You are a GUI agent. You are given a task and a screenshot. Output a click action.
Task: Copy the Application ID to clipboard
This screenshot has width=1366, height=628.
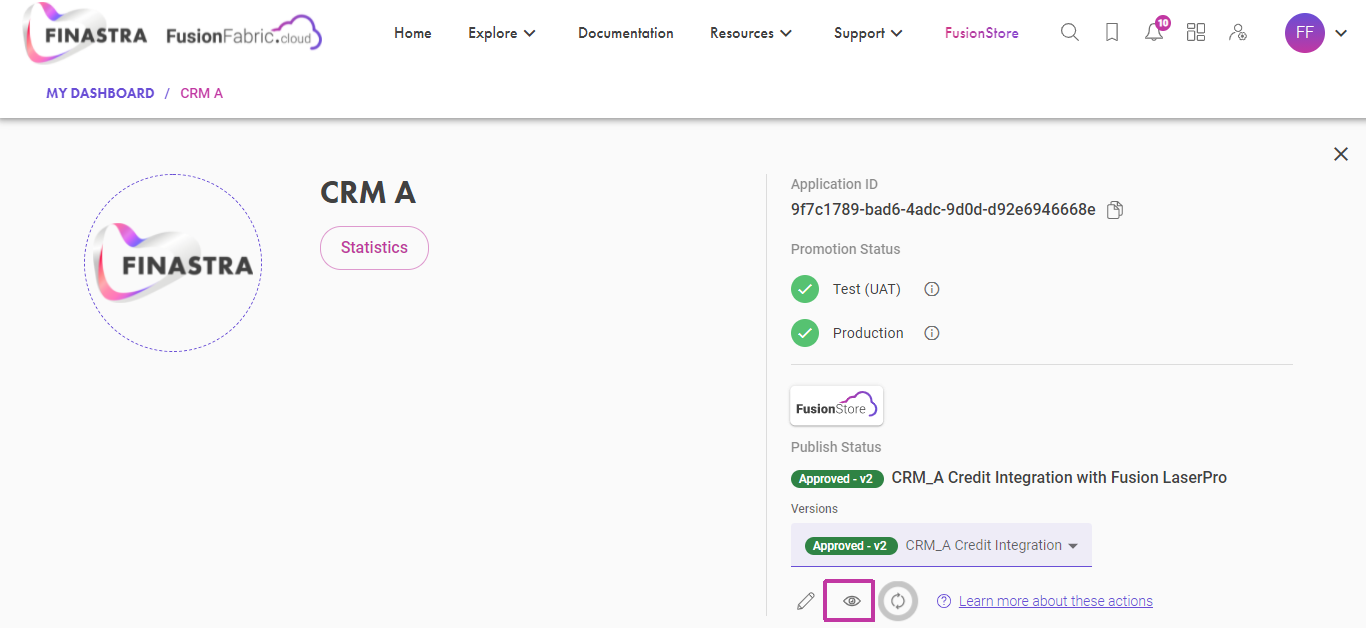pyautogui.click(x=1116, y=210)
